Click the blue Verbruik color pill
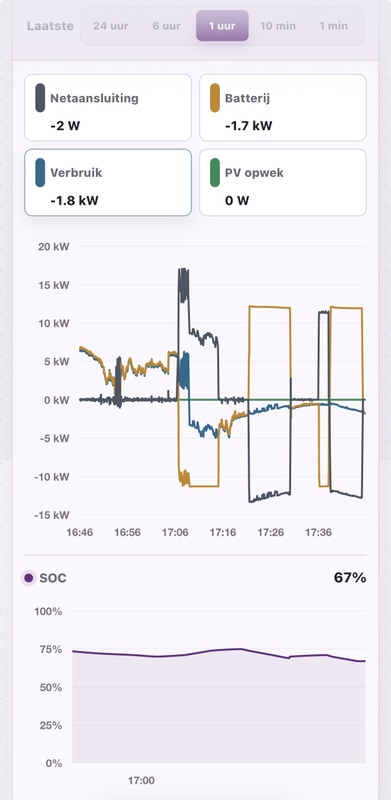Screen dimensions: 391x800 point(40,173)
